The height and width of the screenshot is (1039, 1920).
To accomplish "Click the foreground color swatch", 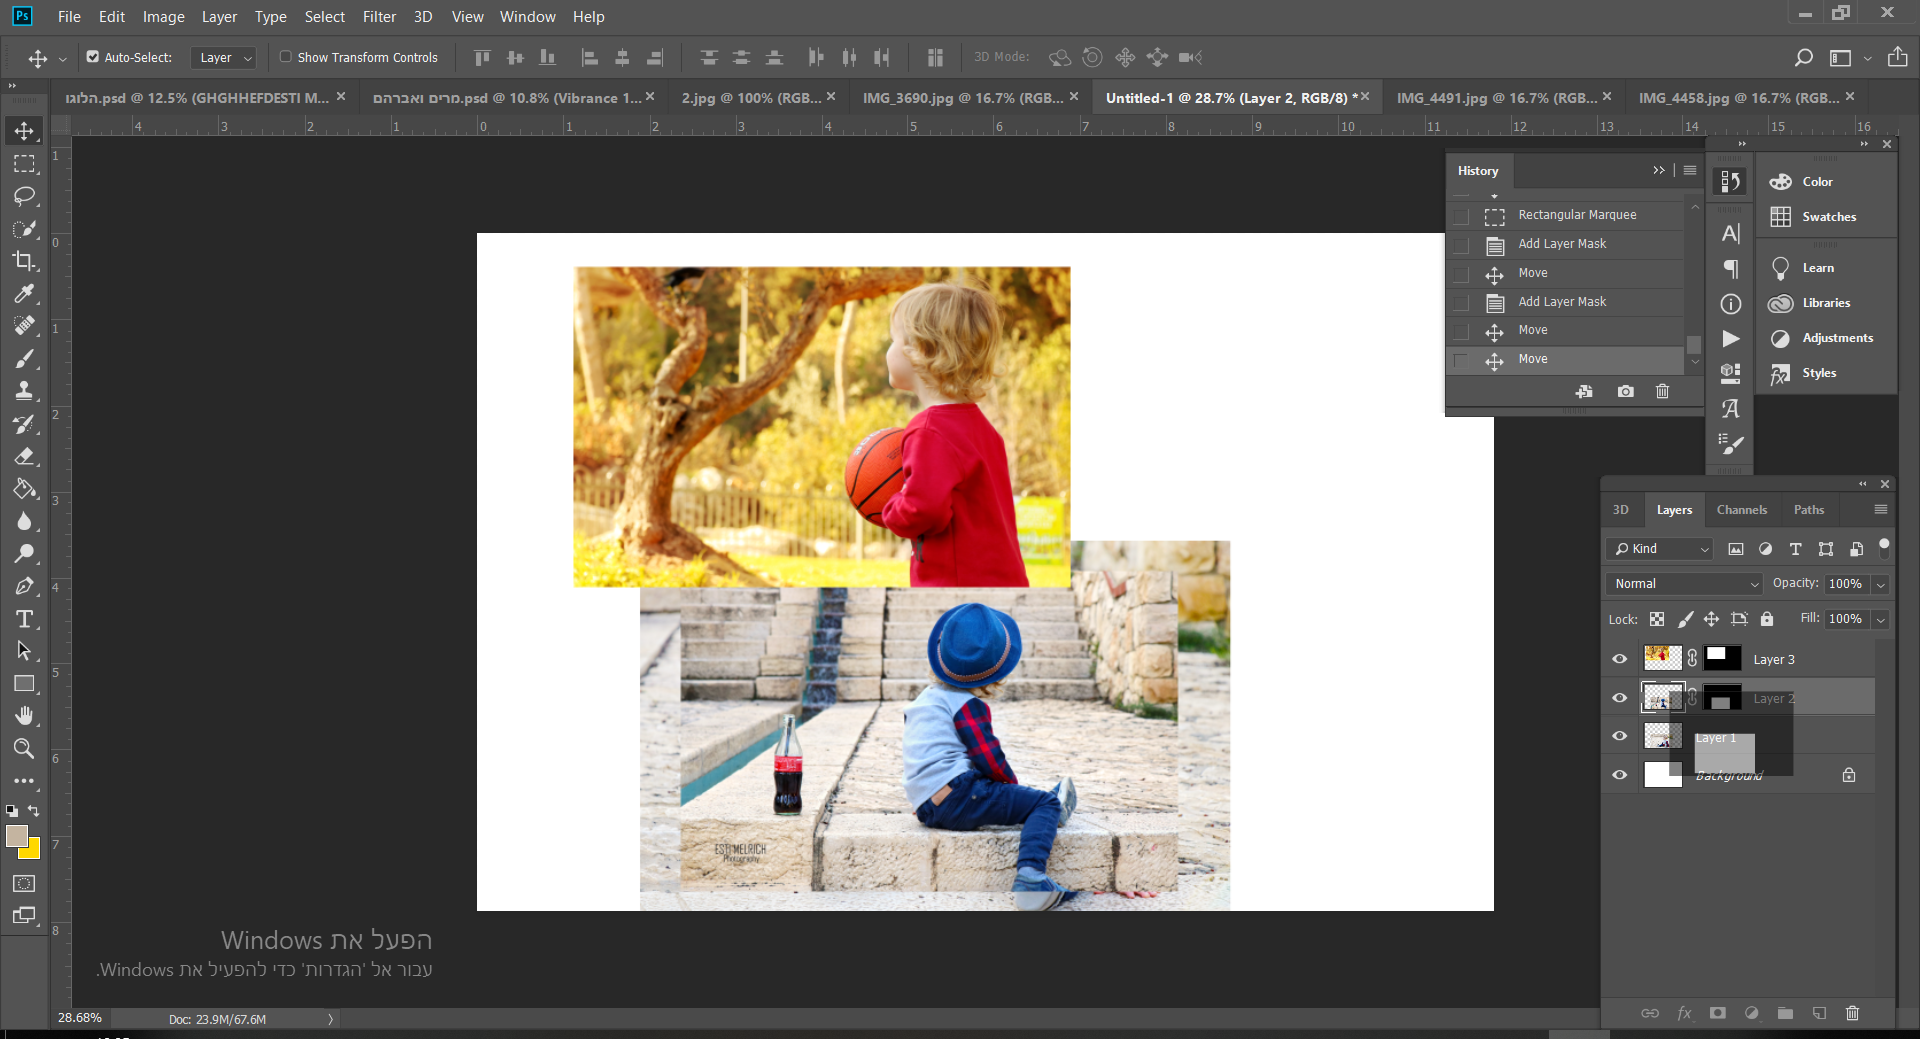I will [15, 835].
